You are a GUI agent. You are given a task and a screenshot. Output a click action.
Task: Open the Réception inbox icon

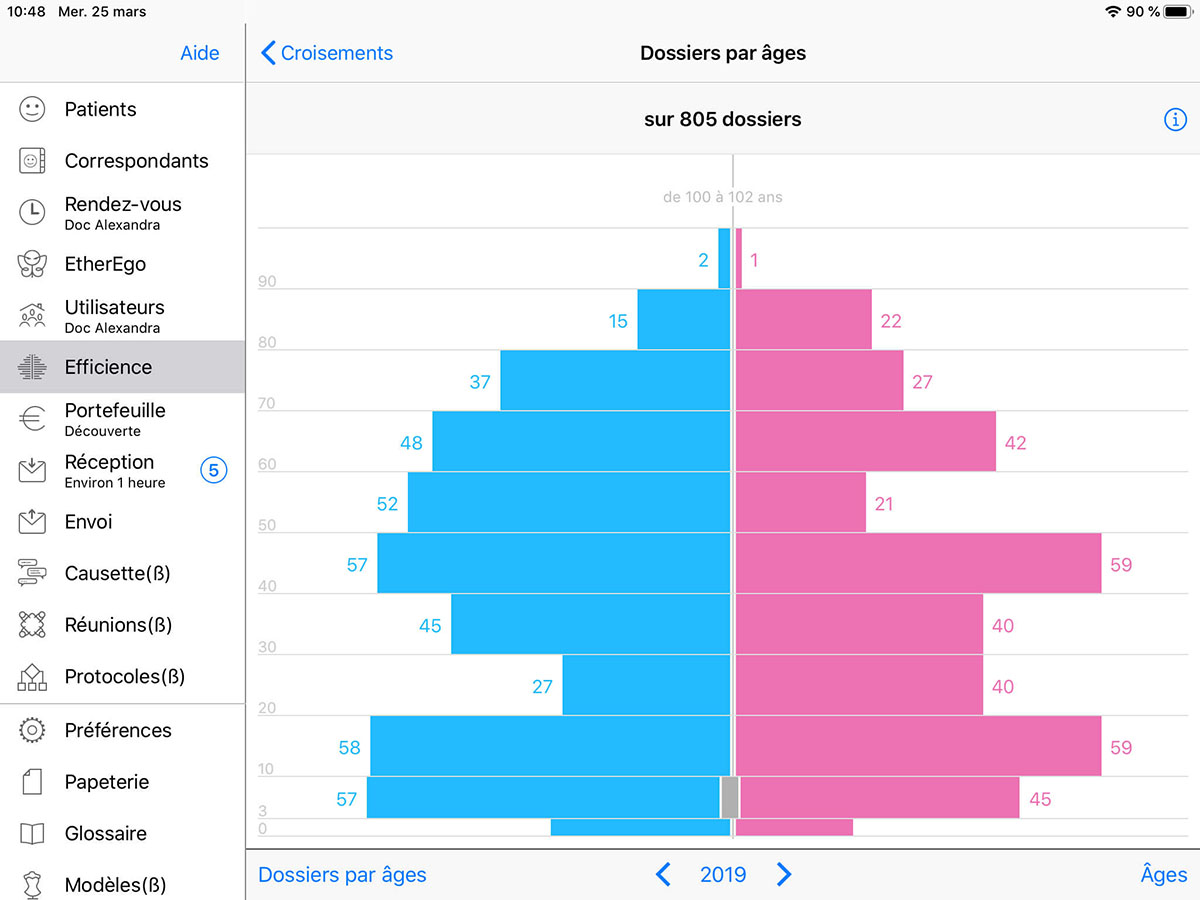(x=33, y=470)
